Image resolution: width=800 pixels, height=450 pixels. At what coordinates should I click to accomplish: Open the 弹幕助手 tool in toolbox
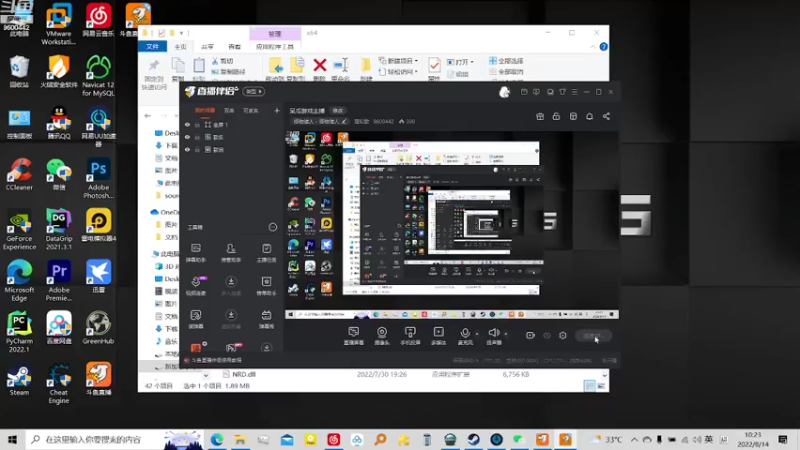(196, 252)
